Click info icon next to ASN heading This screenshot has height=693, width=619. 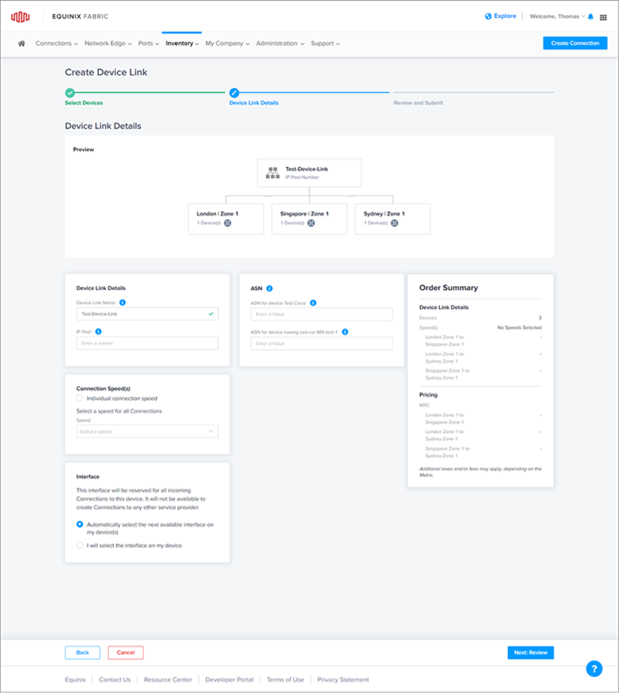coord(270,288)
